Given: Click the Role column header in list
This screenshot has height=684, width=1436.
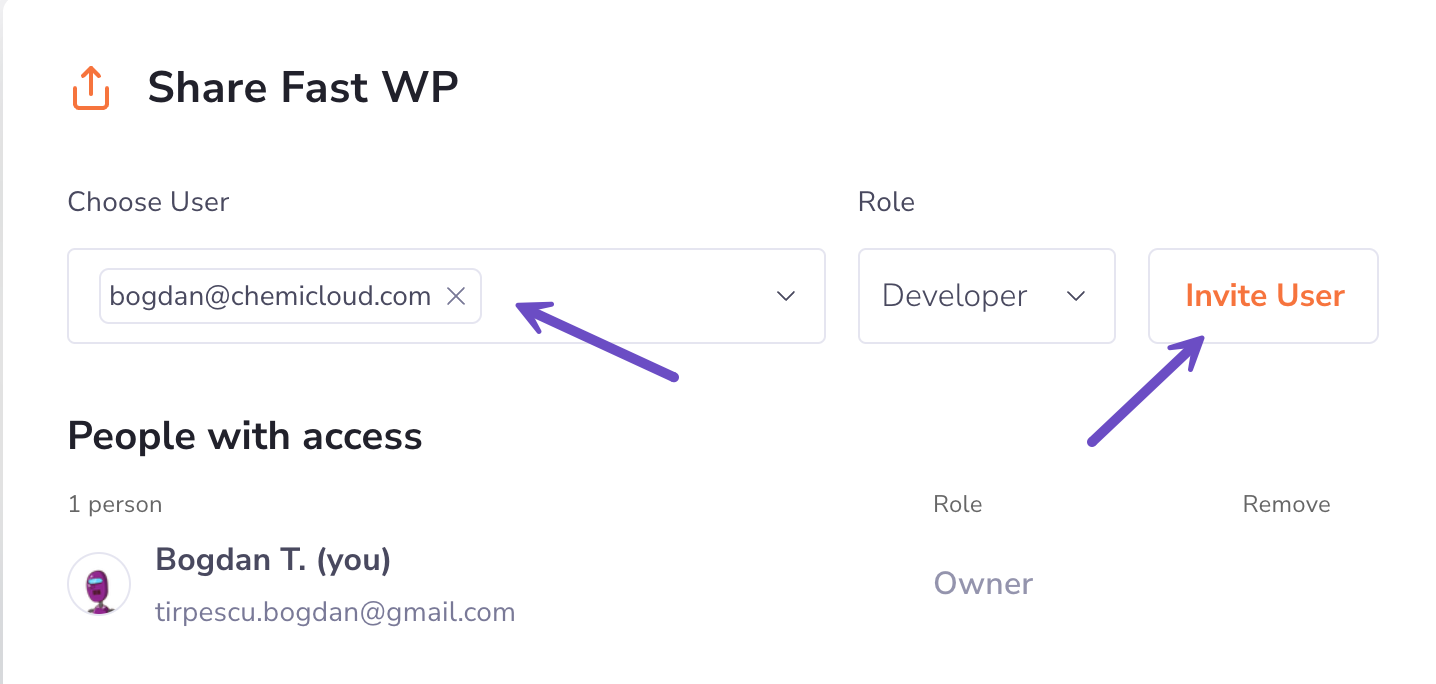Looking at the screenshot, I should pos(957,504).
